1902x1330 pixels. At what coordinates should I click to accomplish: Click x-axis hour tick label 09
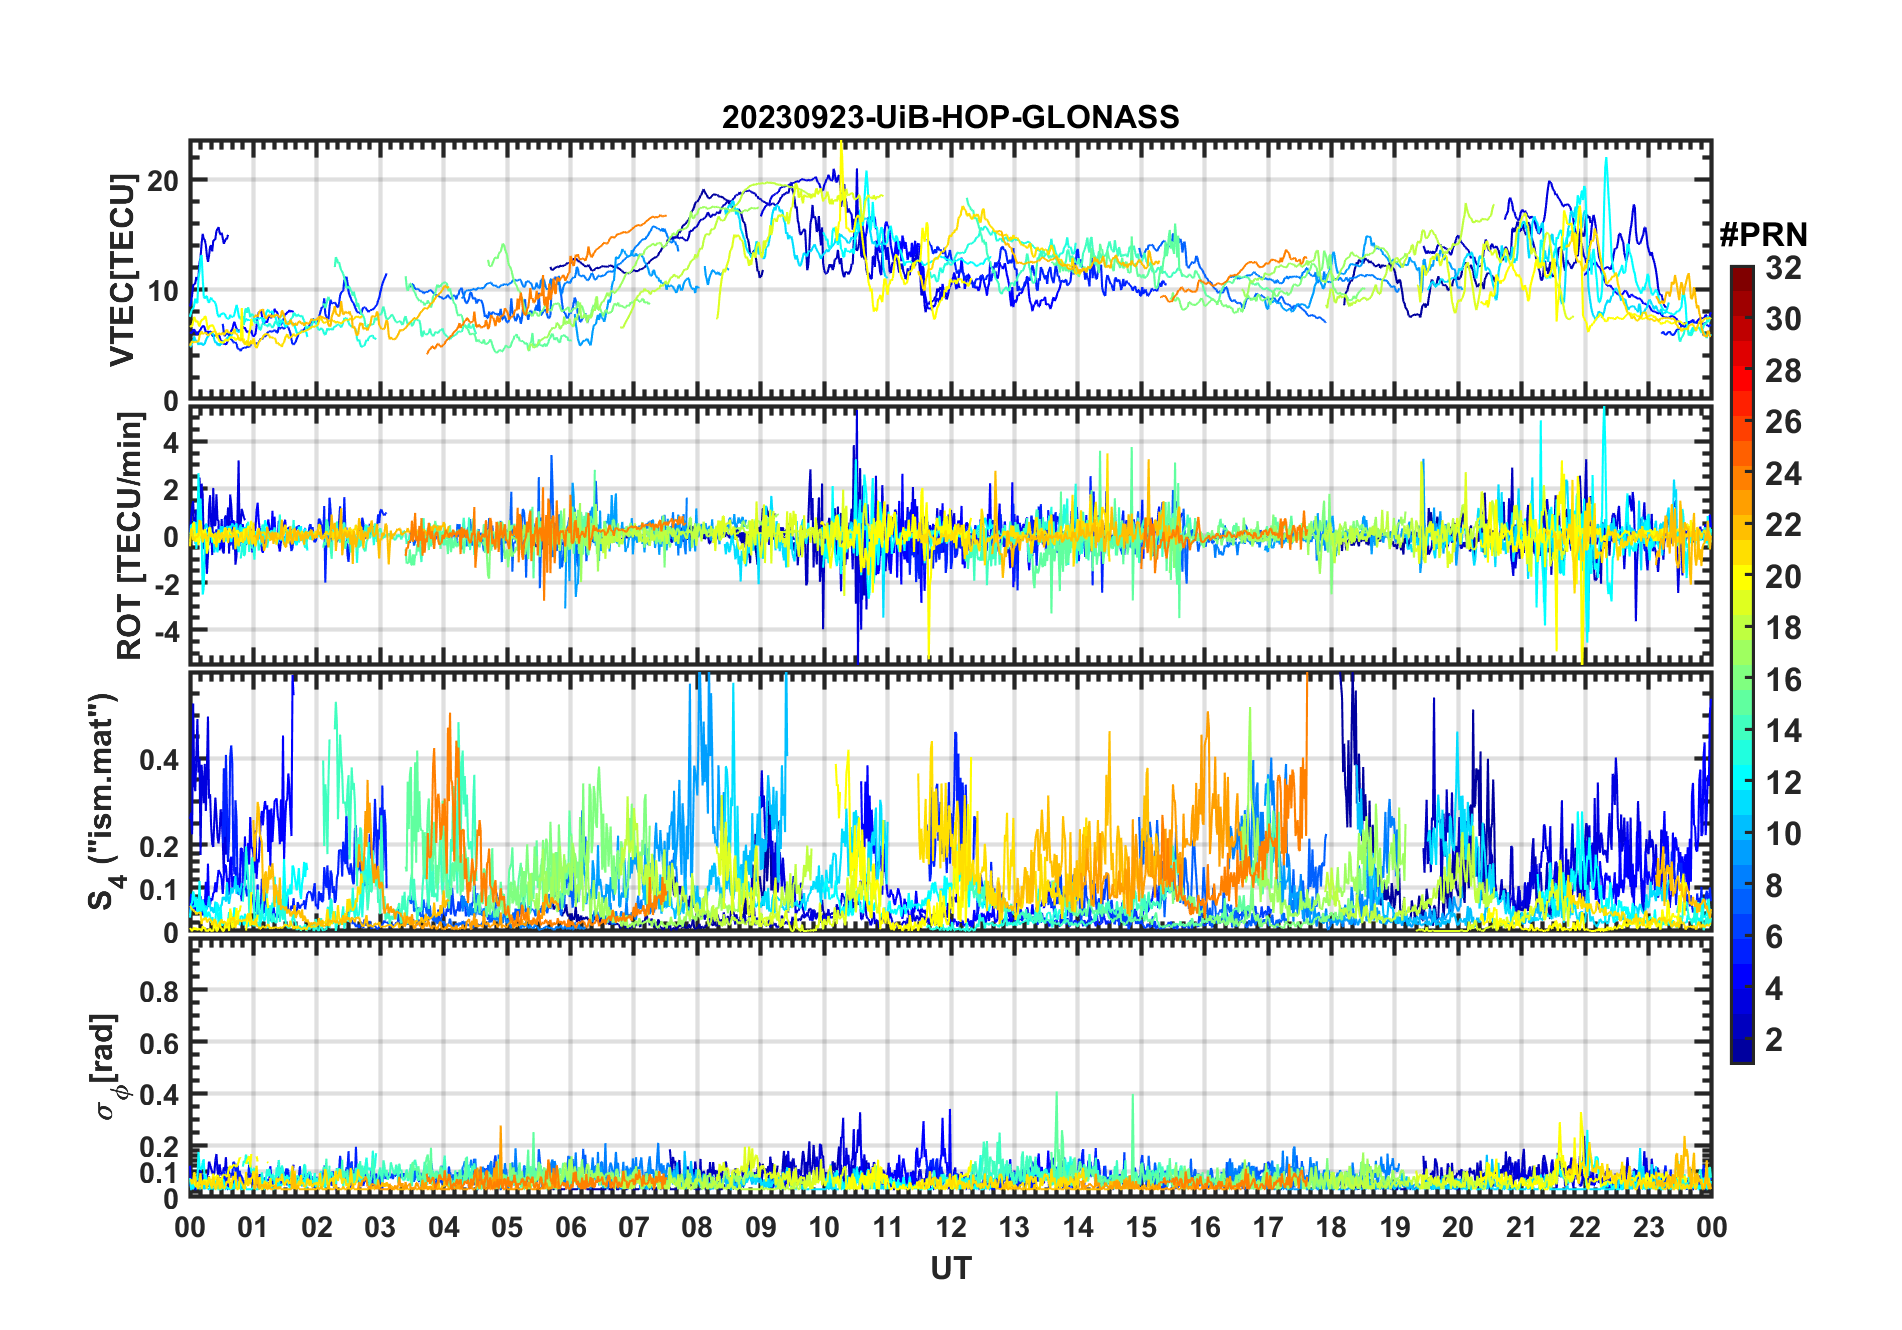click(x=761, y=1227)
